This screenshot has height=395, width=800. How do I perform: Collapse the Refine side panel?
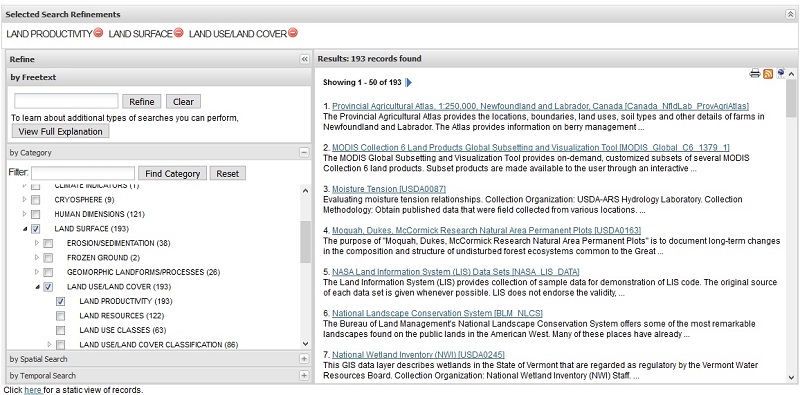305,59
